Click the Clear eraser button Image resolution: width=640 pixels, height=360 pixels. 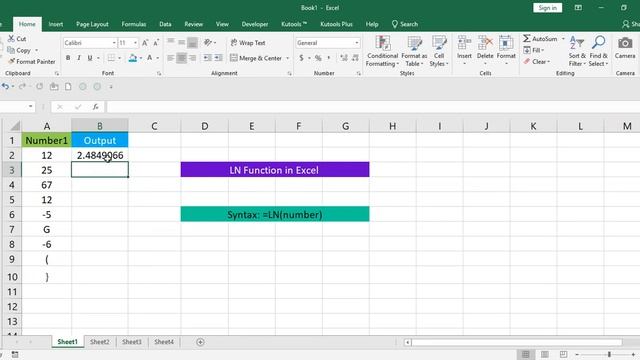click(x=537, y=62)
